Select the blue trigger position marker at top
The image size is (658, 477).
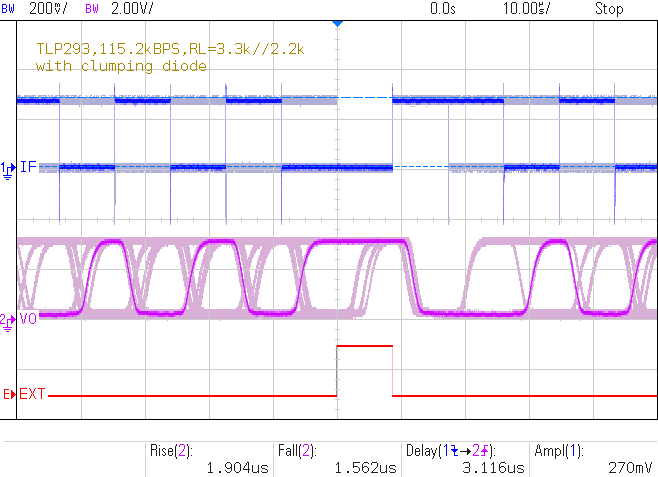tap(337, 24)
